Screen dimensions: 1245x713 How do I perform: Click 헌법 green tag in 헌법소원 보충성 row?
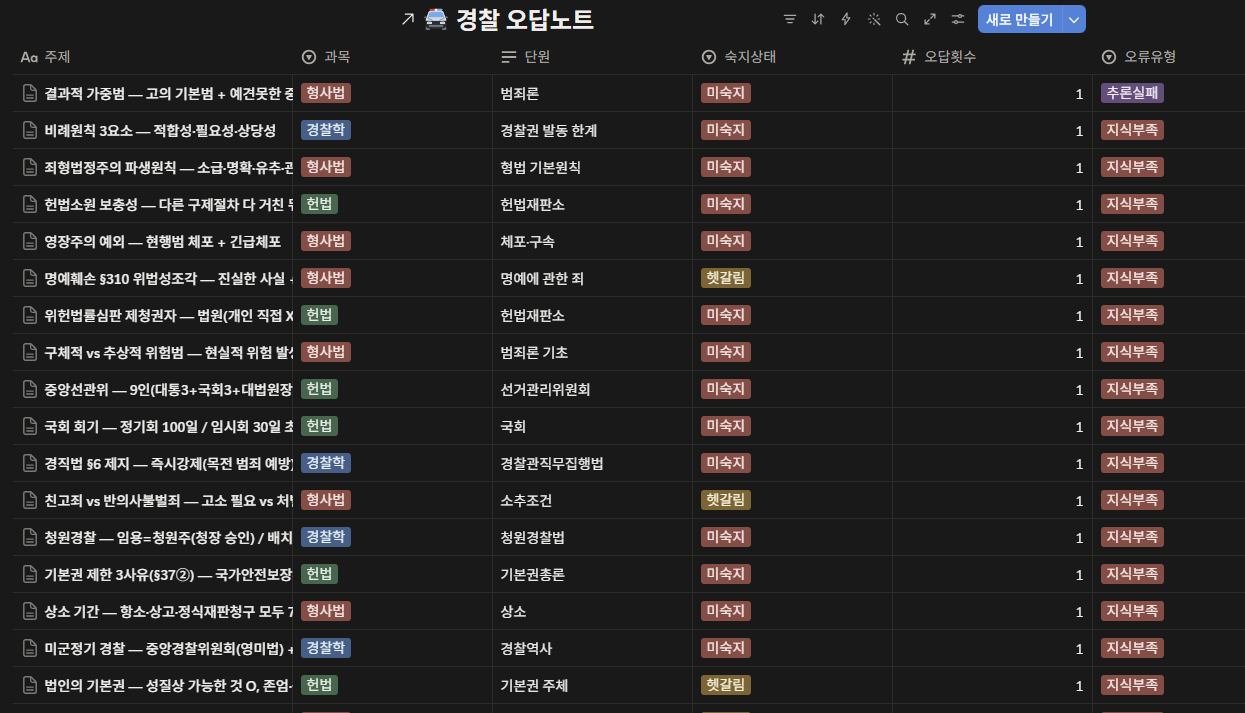coord(320,204)
